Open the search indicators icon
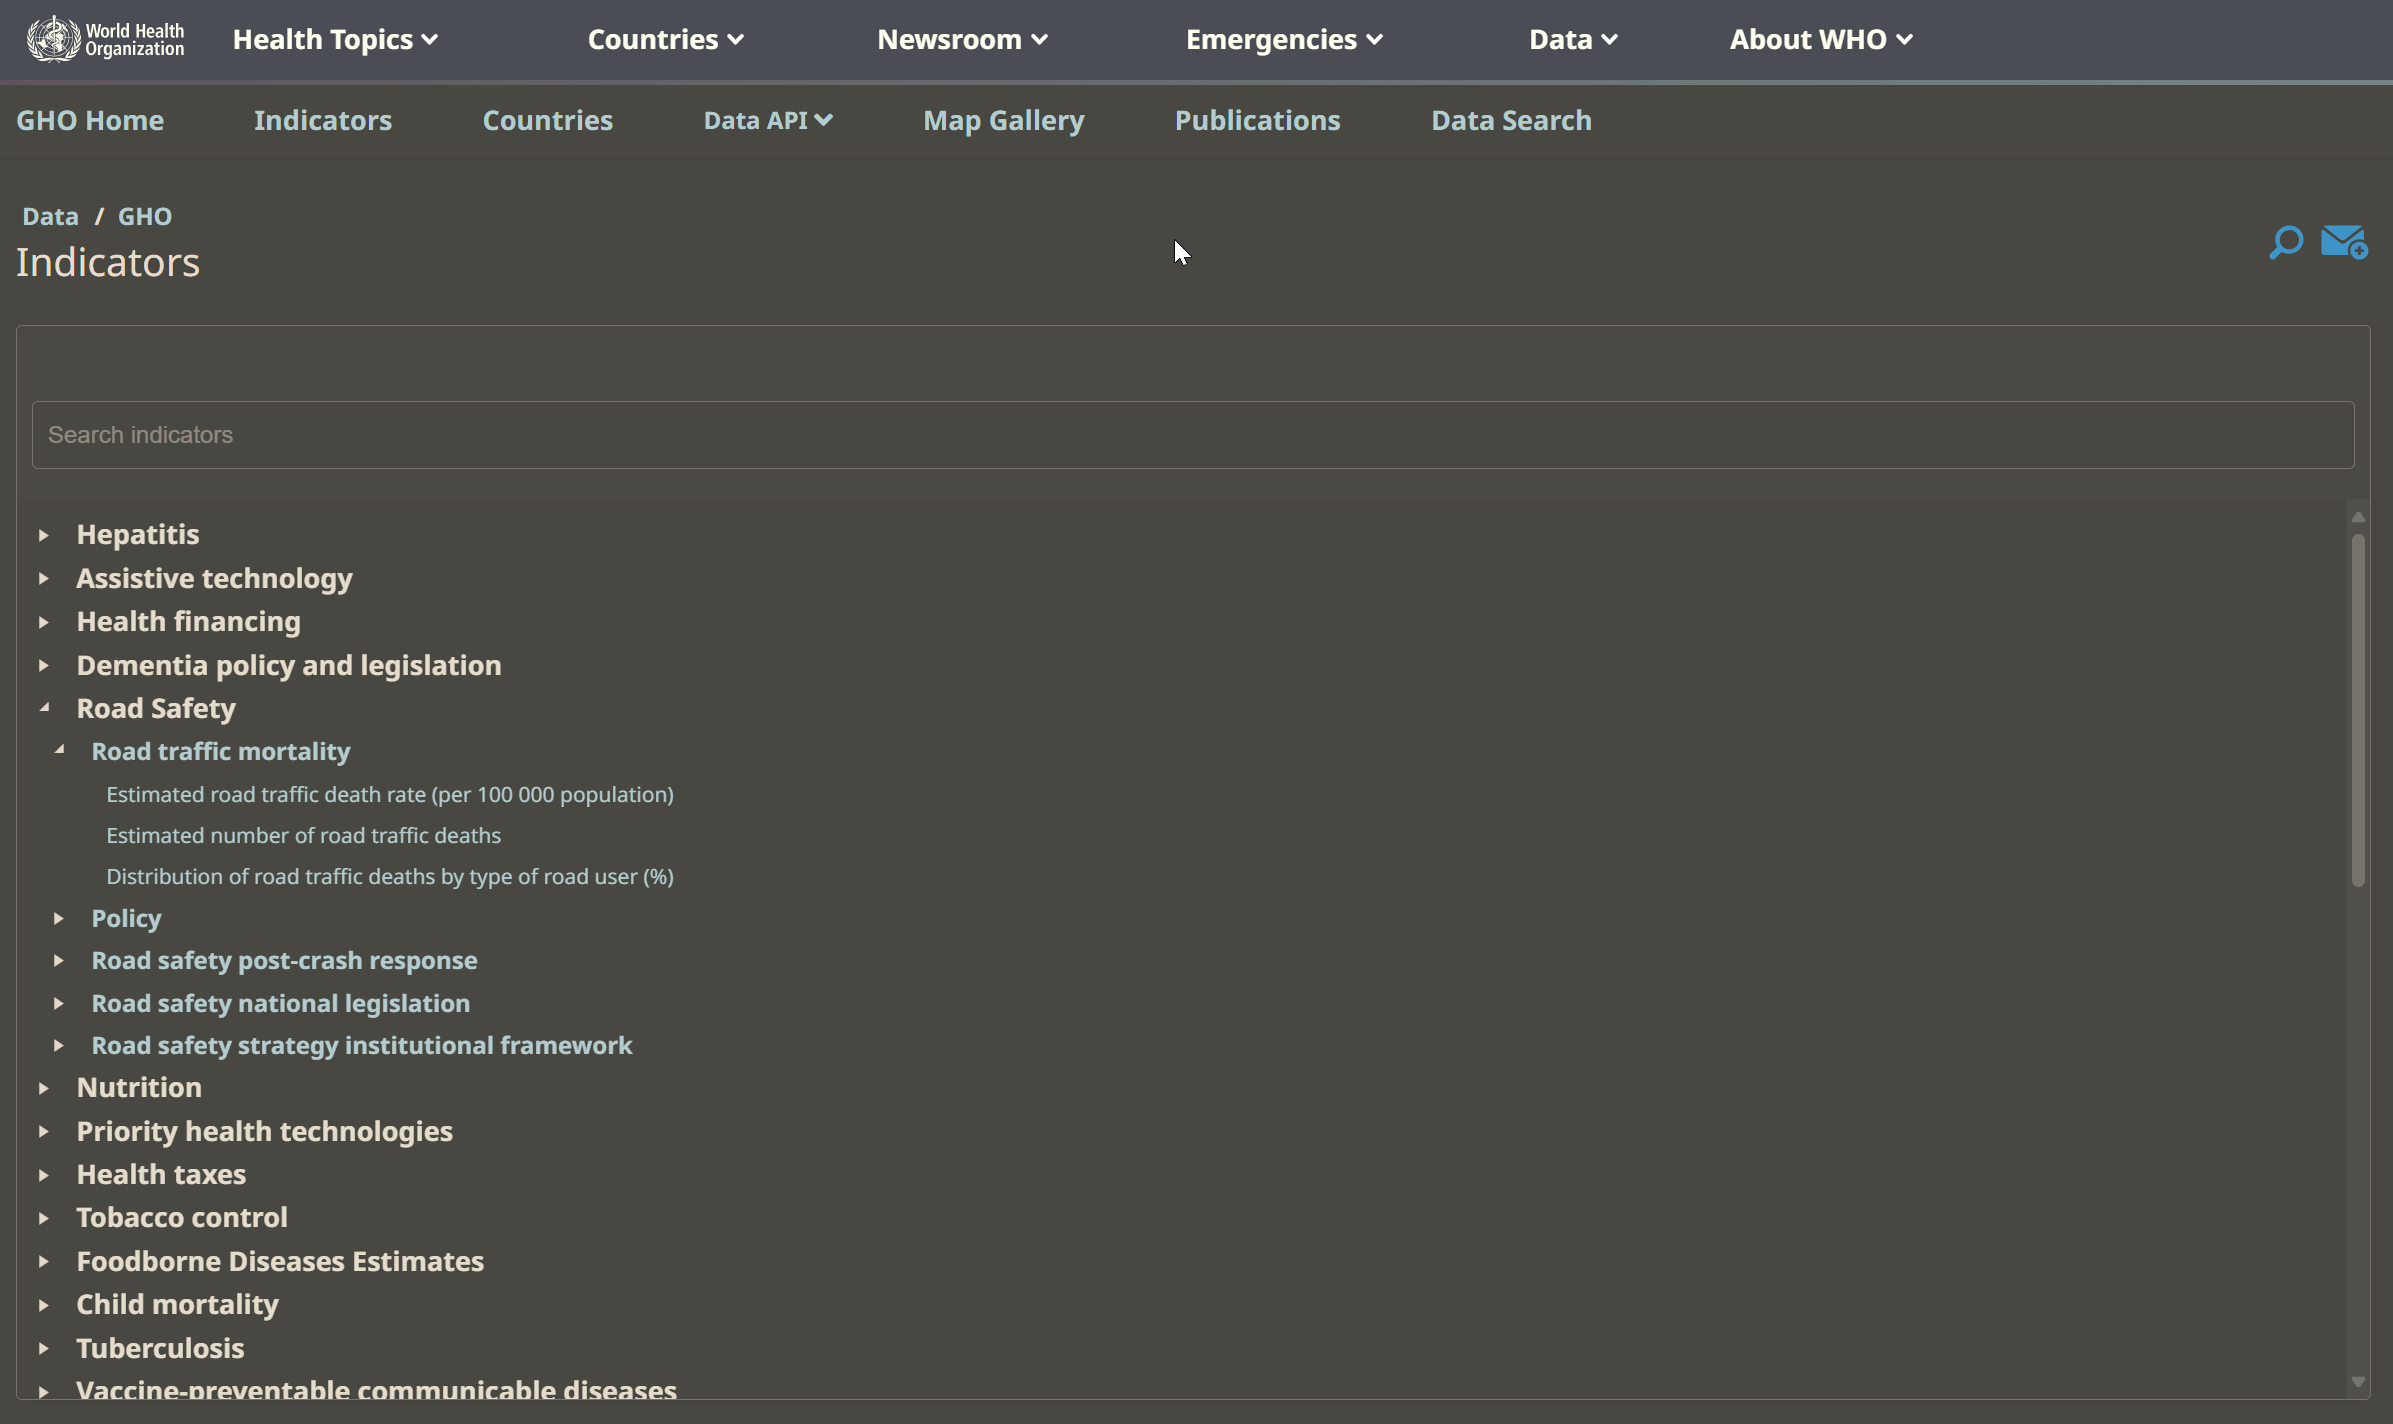Image resolution: width=2393 pixels, height=1424 pixels. [x=2286, y=241]
